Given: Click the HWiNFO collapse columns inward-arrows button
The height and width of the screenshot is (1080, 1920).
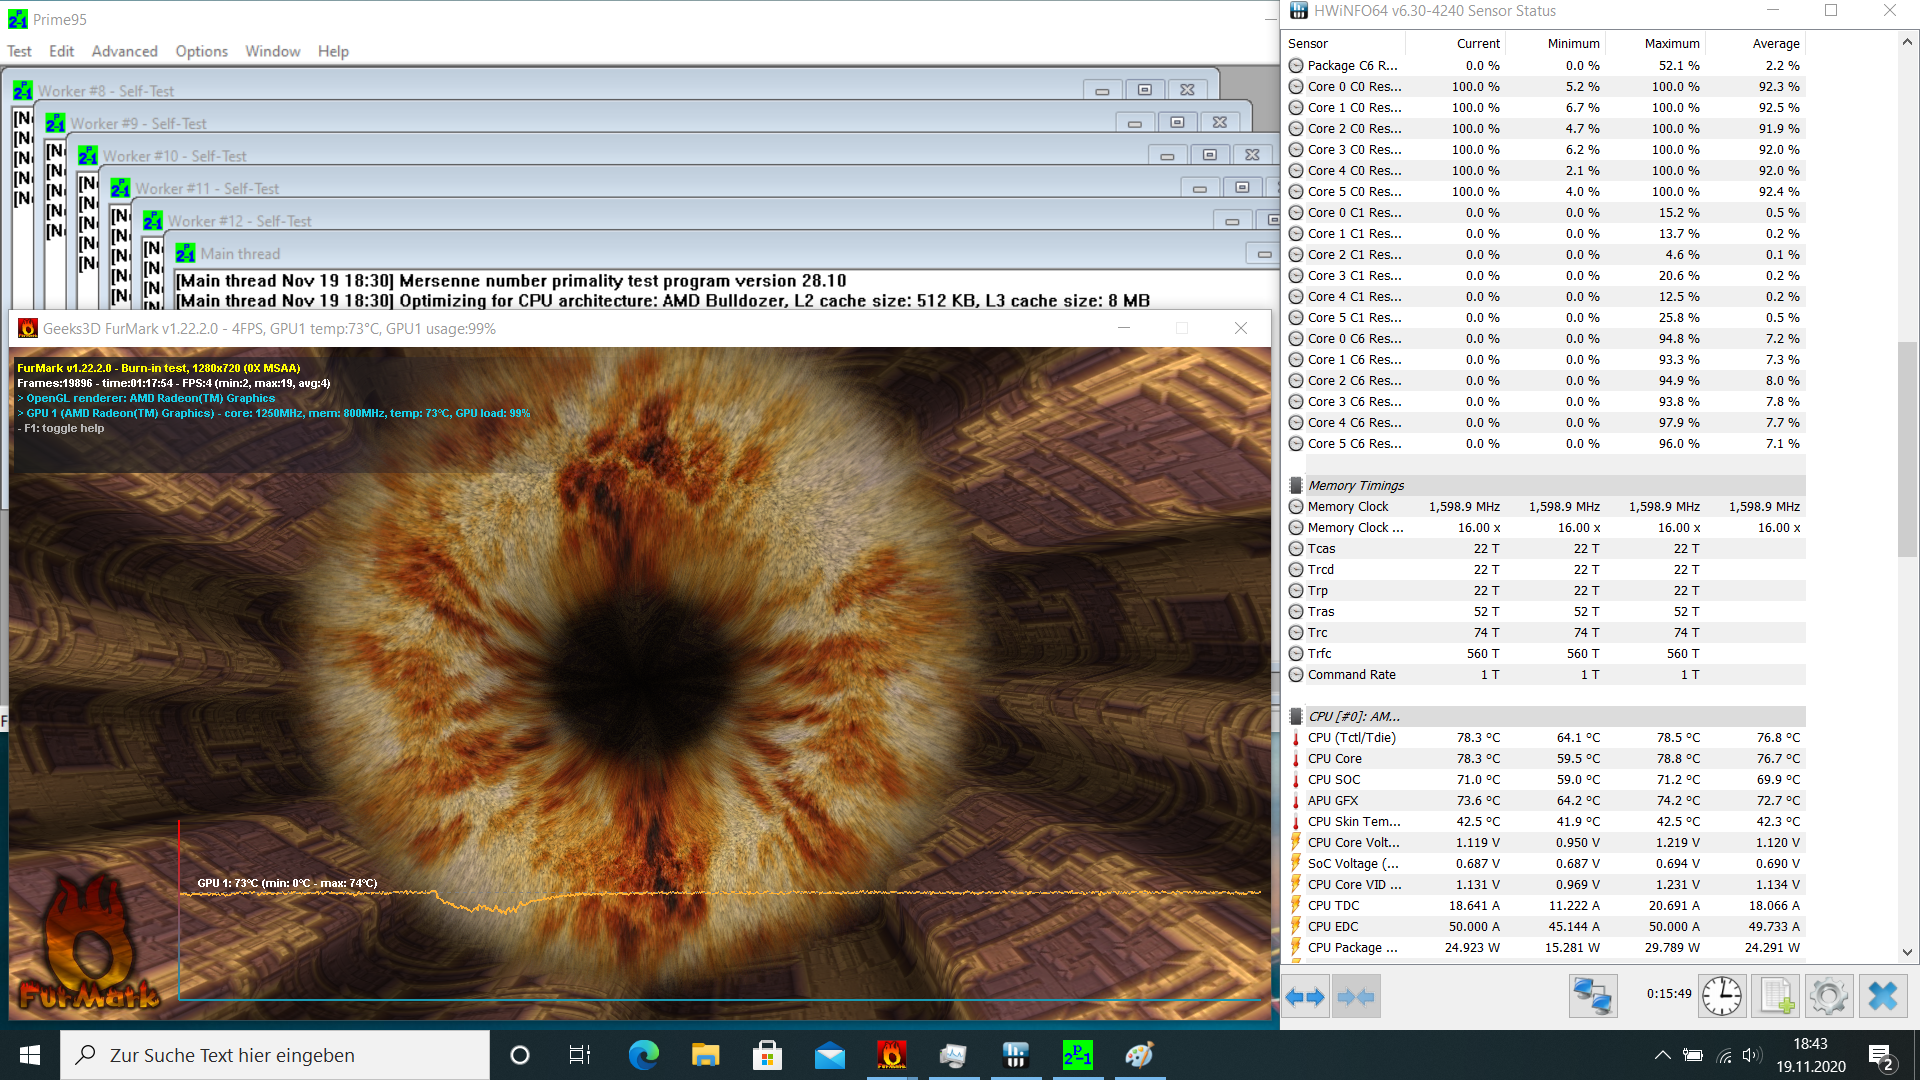Looking at the screenshot, I should [x=1356, y=997].
